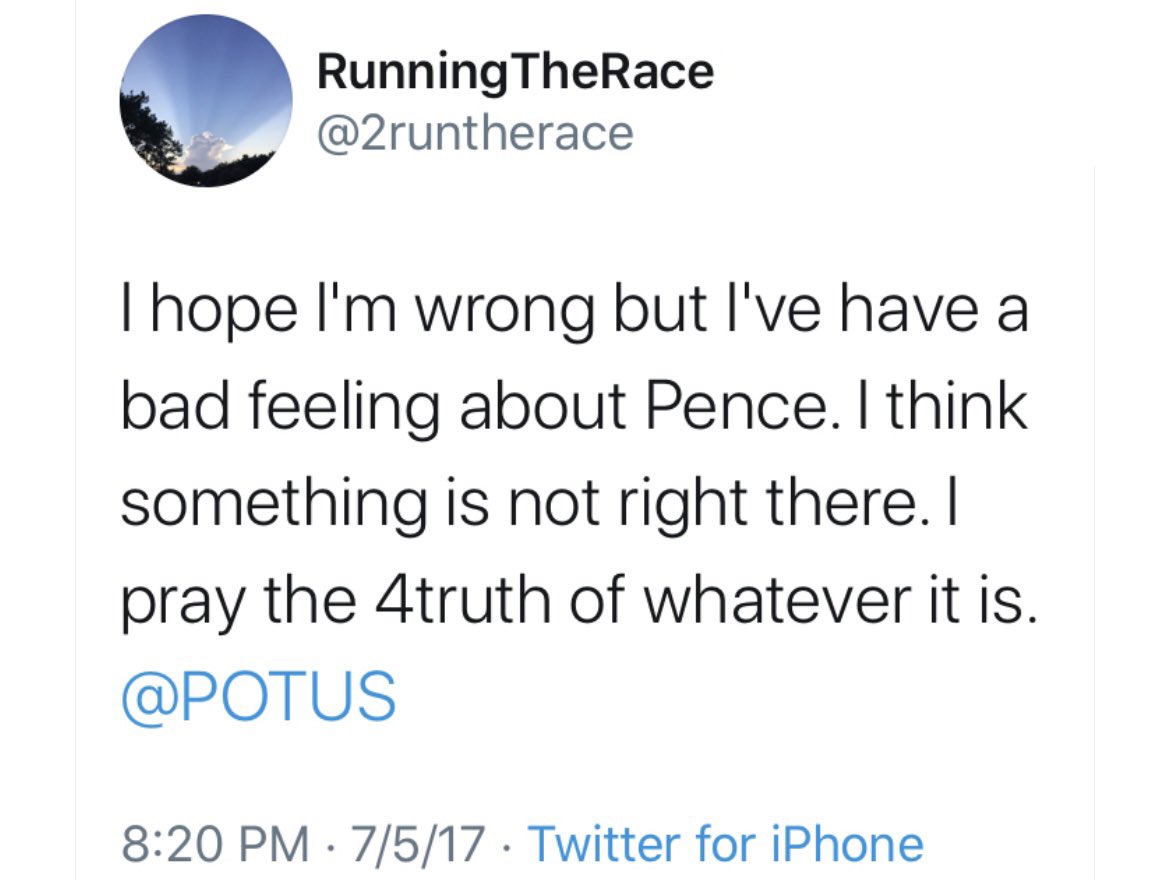1169x880 pixels.
Task: Follow the @POTUS mention link
Action: point(258,696)
